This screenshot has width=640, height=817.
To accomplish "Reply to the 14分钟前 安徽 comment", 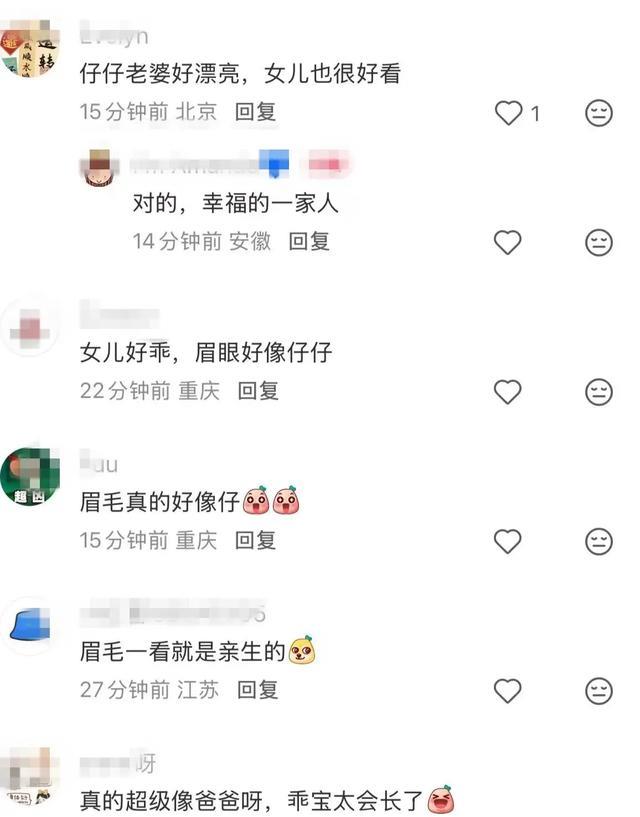I will coord(310,241).
